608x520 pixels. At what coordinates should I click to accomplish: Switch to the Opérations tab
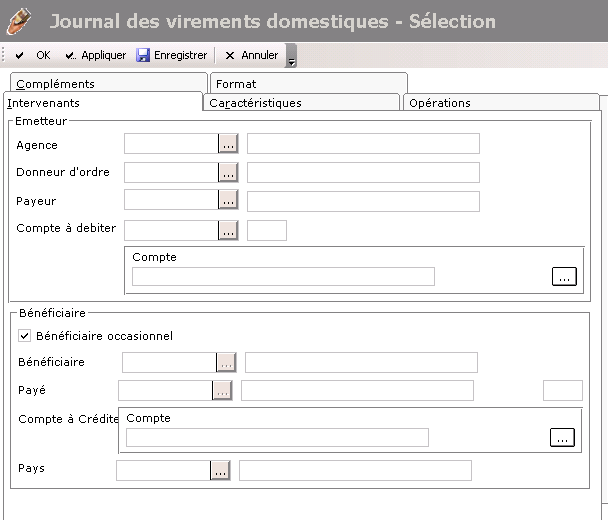tap(440, 103)
